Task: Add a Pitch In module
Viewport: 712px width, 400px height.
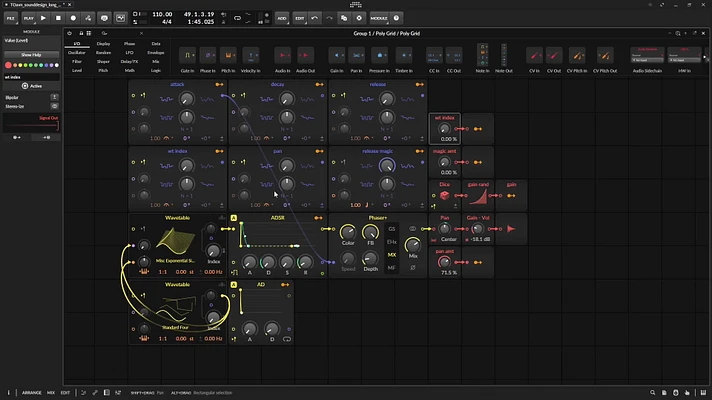Action: click(x=228, y=56)
